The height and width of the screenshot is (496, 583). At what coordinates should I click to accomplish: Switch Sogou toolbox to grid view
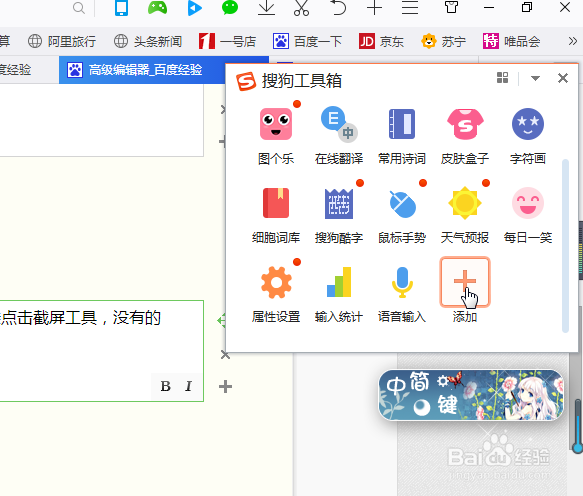click(502, 78)
